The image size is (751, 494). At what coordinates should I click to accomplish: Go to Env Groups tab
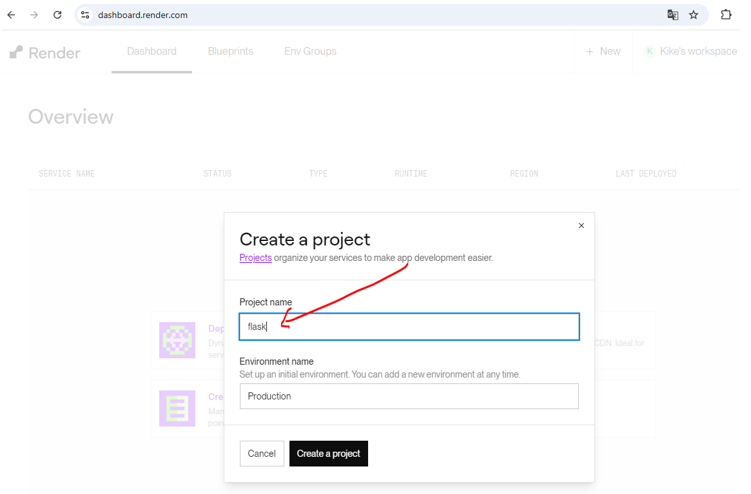[x=310, y=51]
